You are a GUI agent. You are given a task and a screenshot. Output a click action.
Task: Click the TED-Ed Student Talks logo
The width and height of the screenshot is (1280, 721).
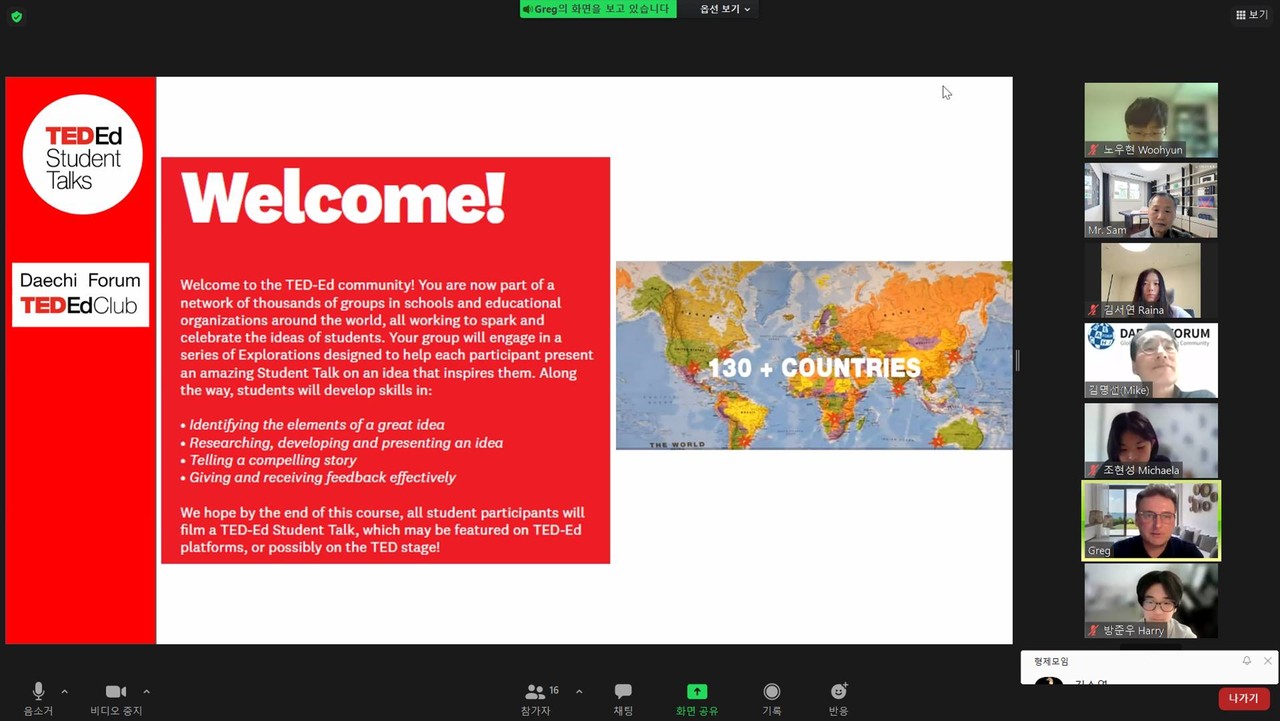(82, 155)
